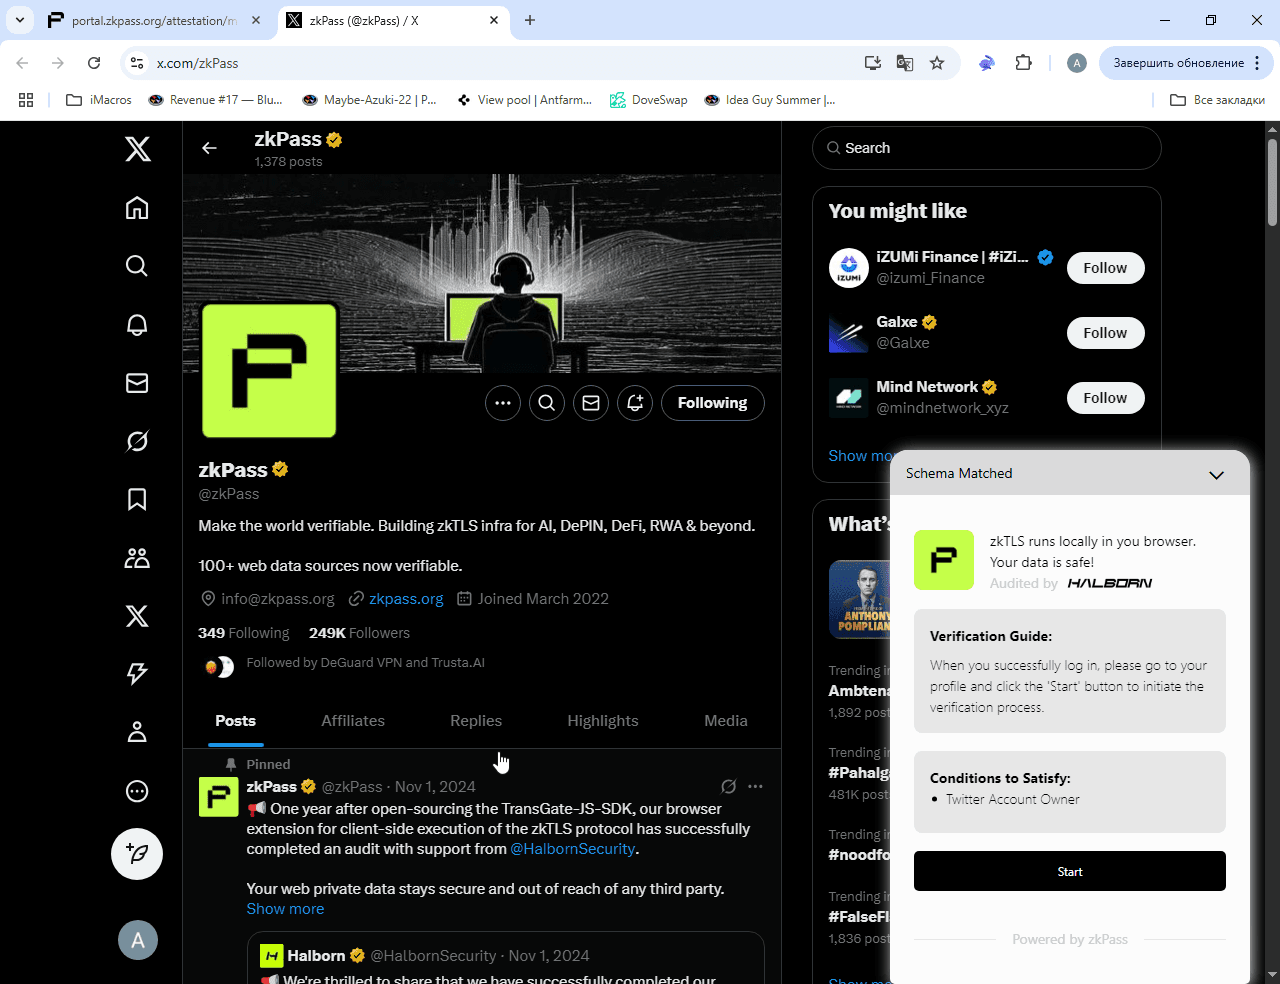1280x984 pixels.
Task: Message zkPass via envelope button
Action: coord(591,403)
